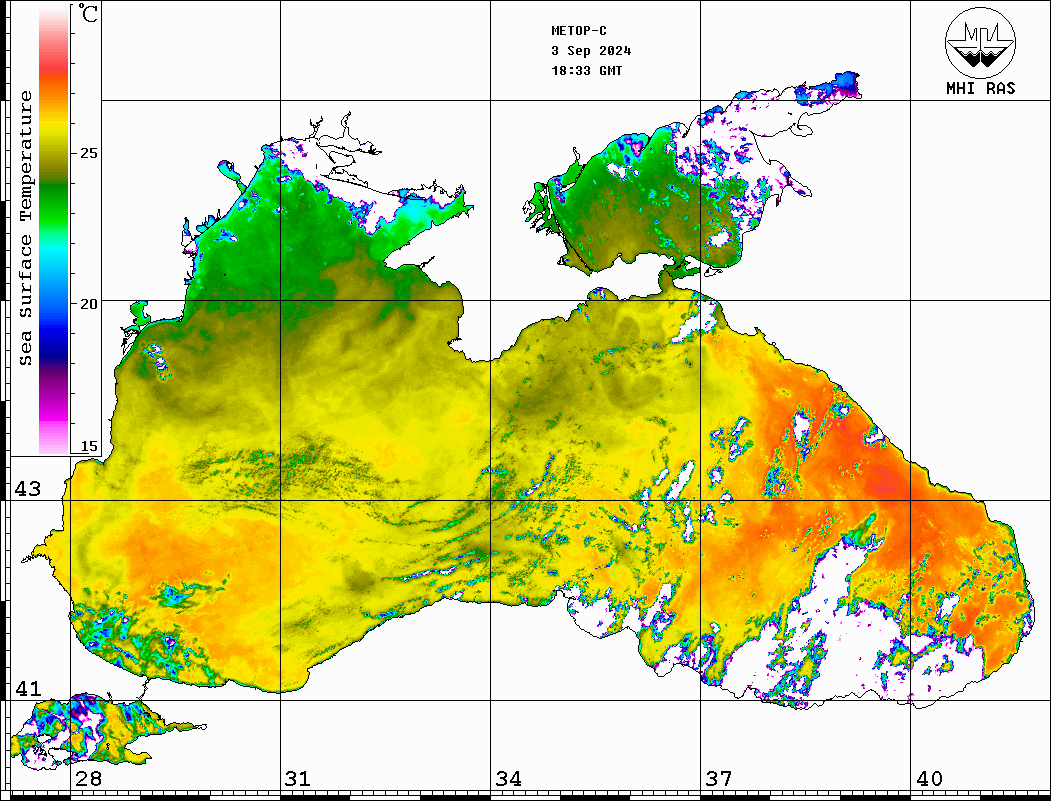Click the longitude label 31

298,778
